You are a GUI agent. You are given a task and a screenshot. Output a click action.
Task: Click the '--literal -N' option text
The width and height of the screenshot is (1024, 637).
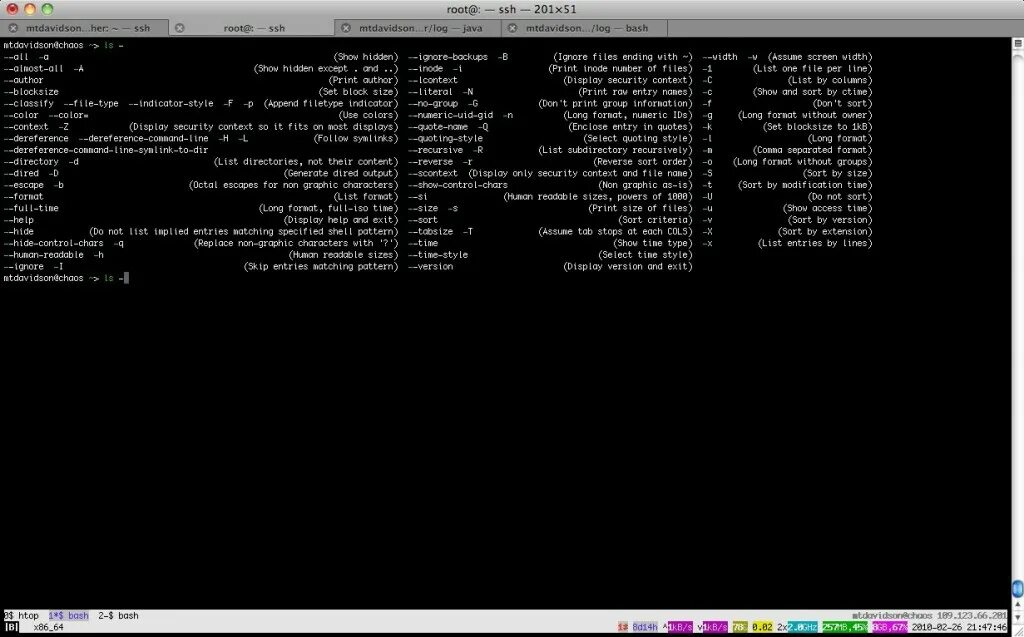[441, 92]
